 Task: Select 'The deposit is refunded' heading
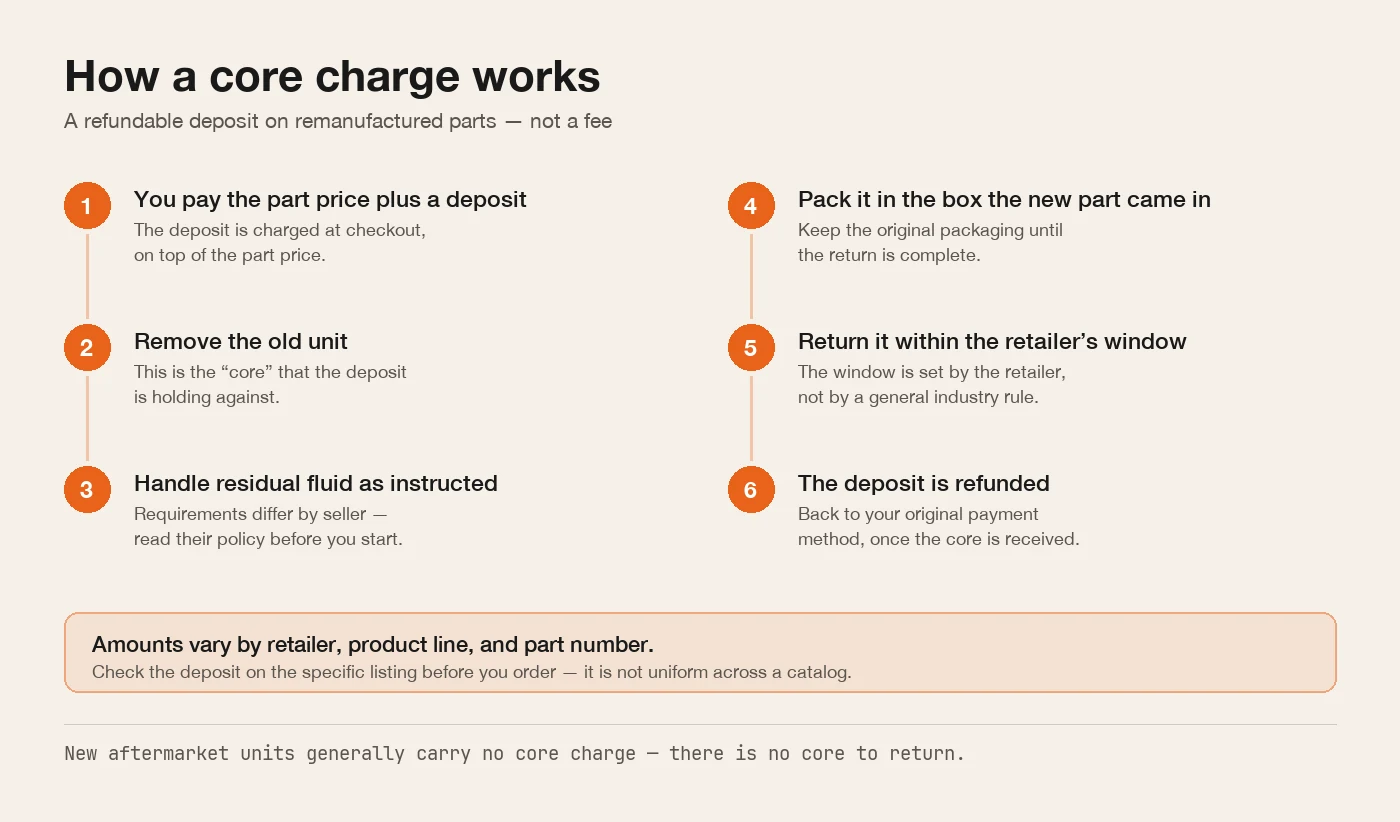pos(924,483)
